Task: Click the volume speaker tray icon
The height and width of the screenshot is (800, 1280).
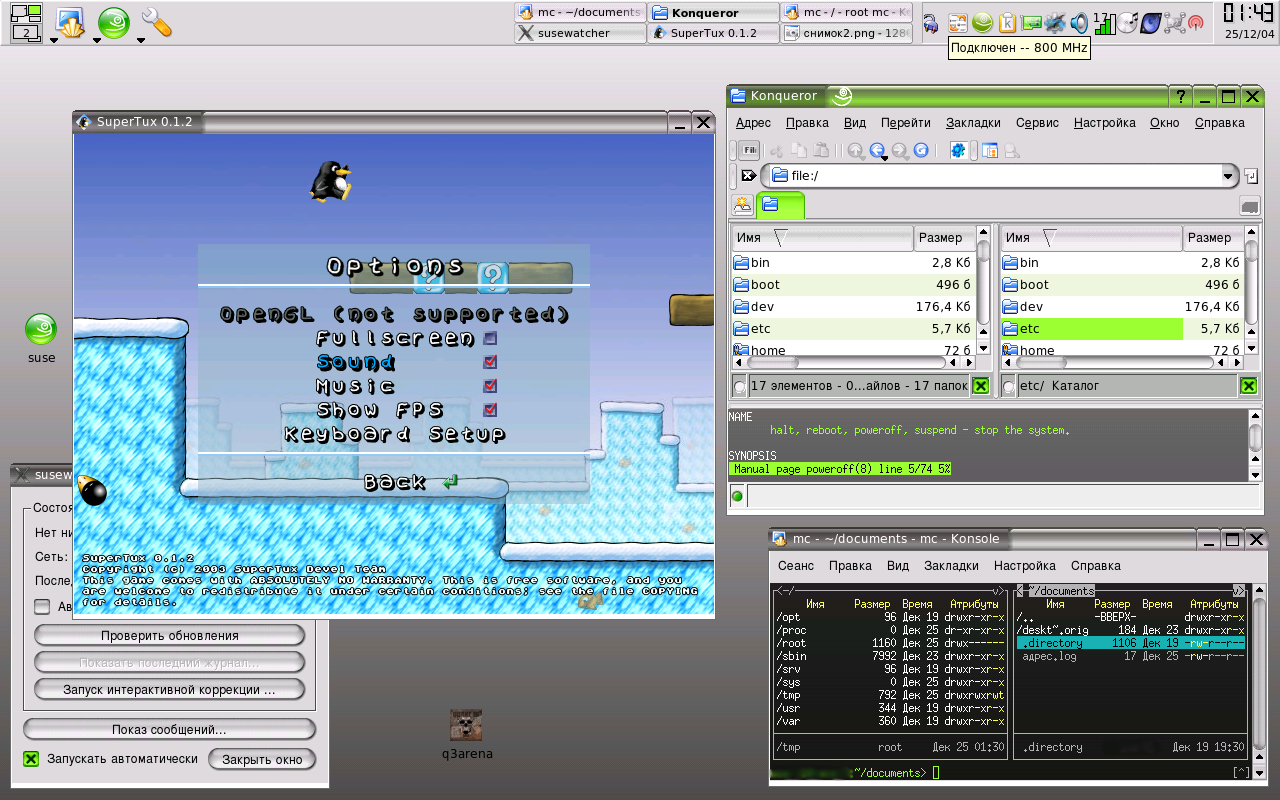Action: pos(1079,22)
